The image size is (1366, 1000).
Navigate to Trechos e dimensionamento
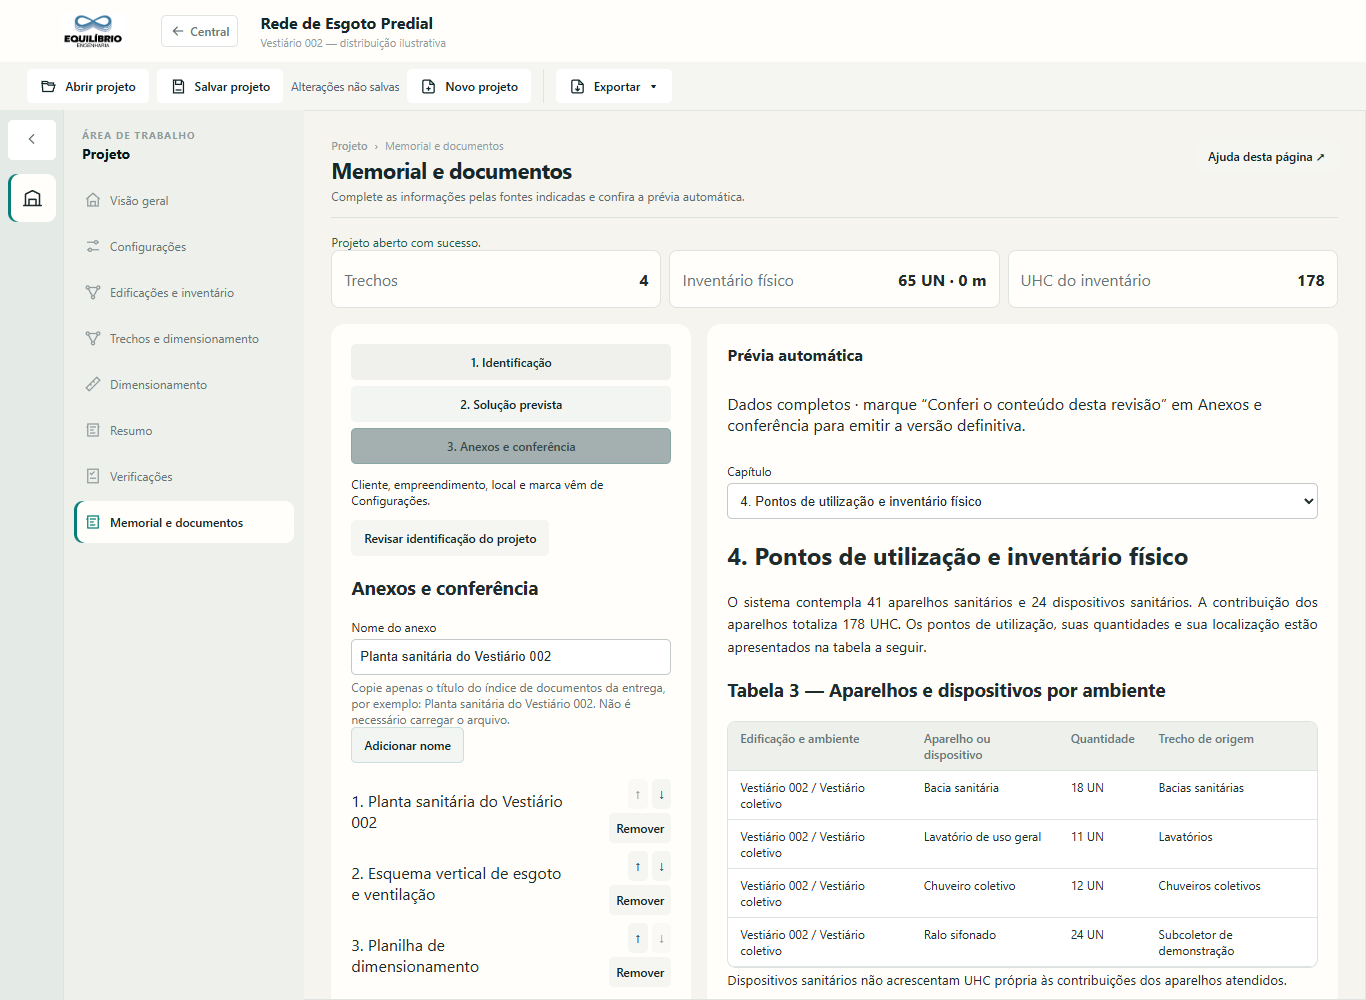click(184, 338)
